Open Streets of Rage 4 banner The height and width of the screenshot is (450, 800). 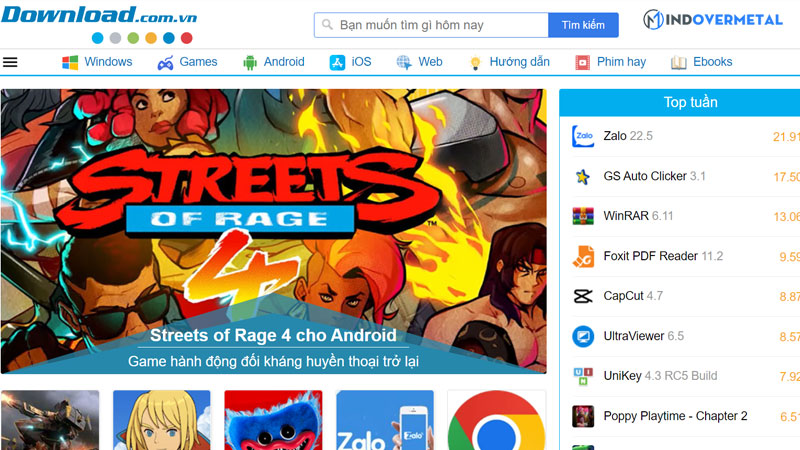(273, 230)
